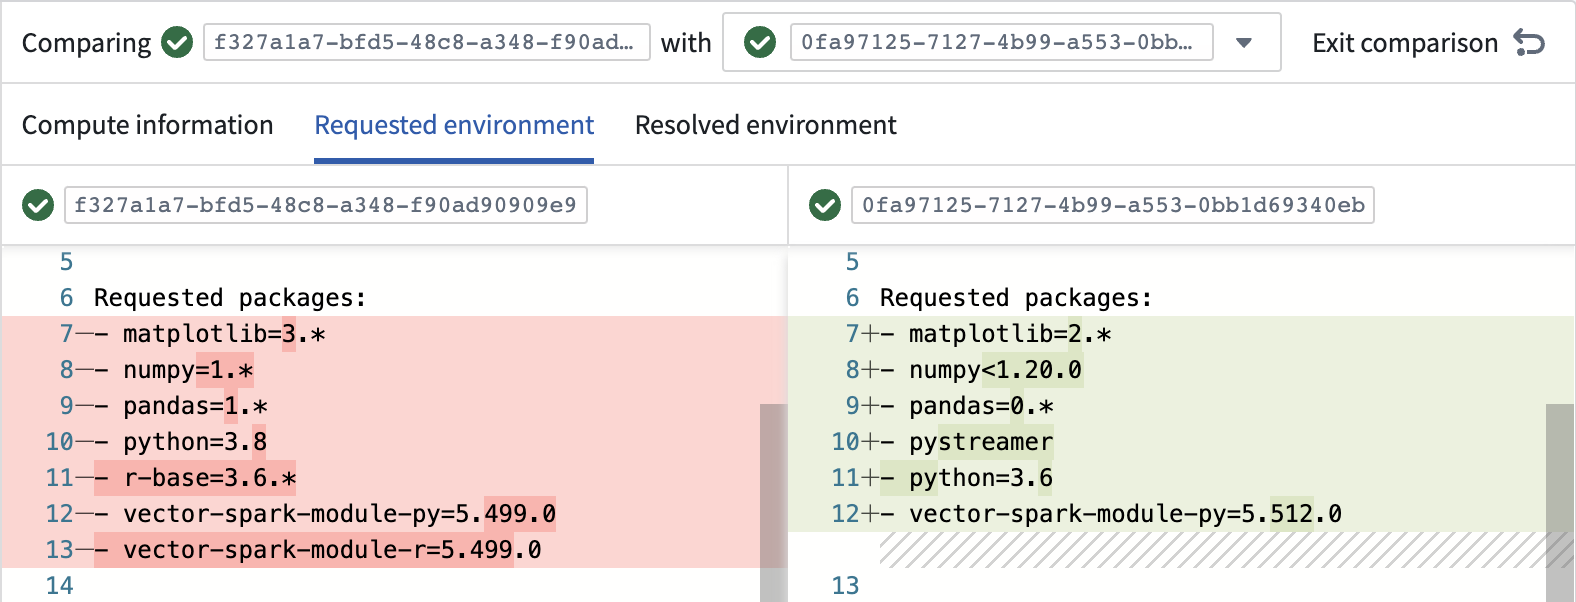The width and height of the screenshot is (1576, 602).
Task: Click removed line matplotlib=3.*
Action: coord(394,334)
